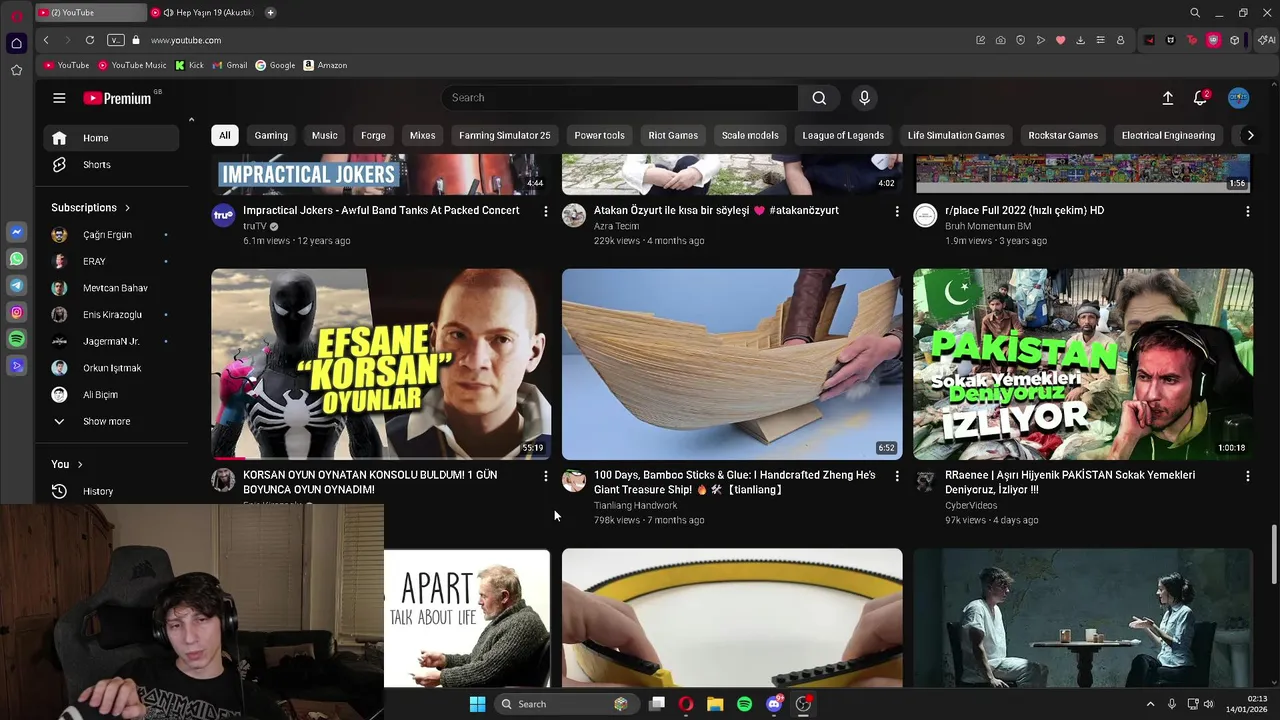
Task: Open the YouTube hamburger guide menu
Action: tap(59, 98)
